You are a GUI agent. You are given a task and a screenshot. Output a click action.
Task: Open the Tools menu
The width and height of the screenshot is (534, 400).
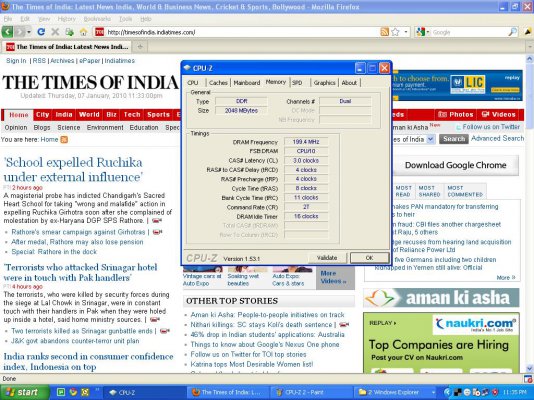point(125,19)
